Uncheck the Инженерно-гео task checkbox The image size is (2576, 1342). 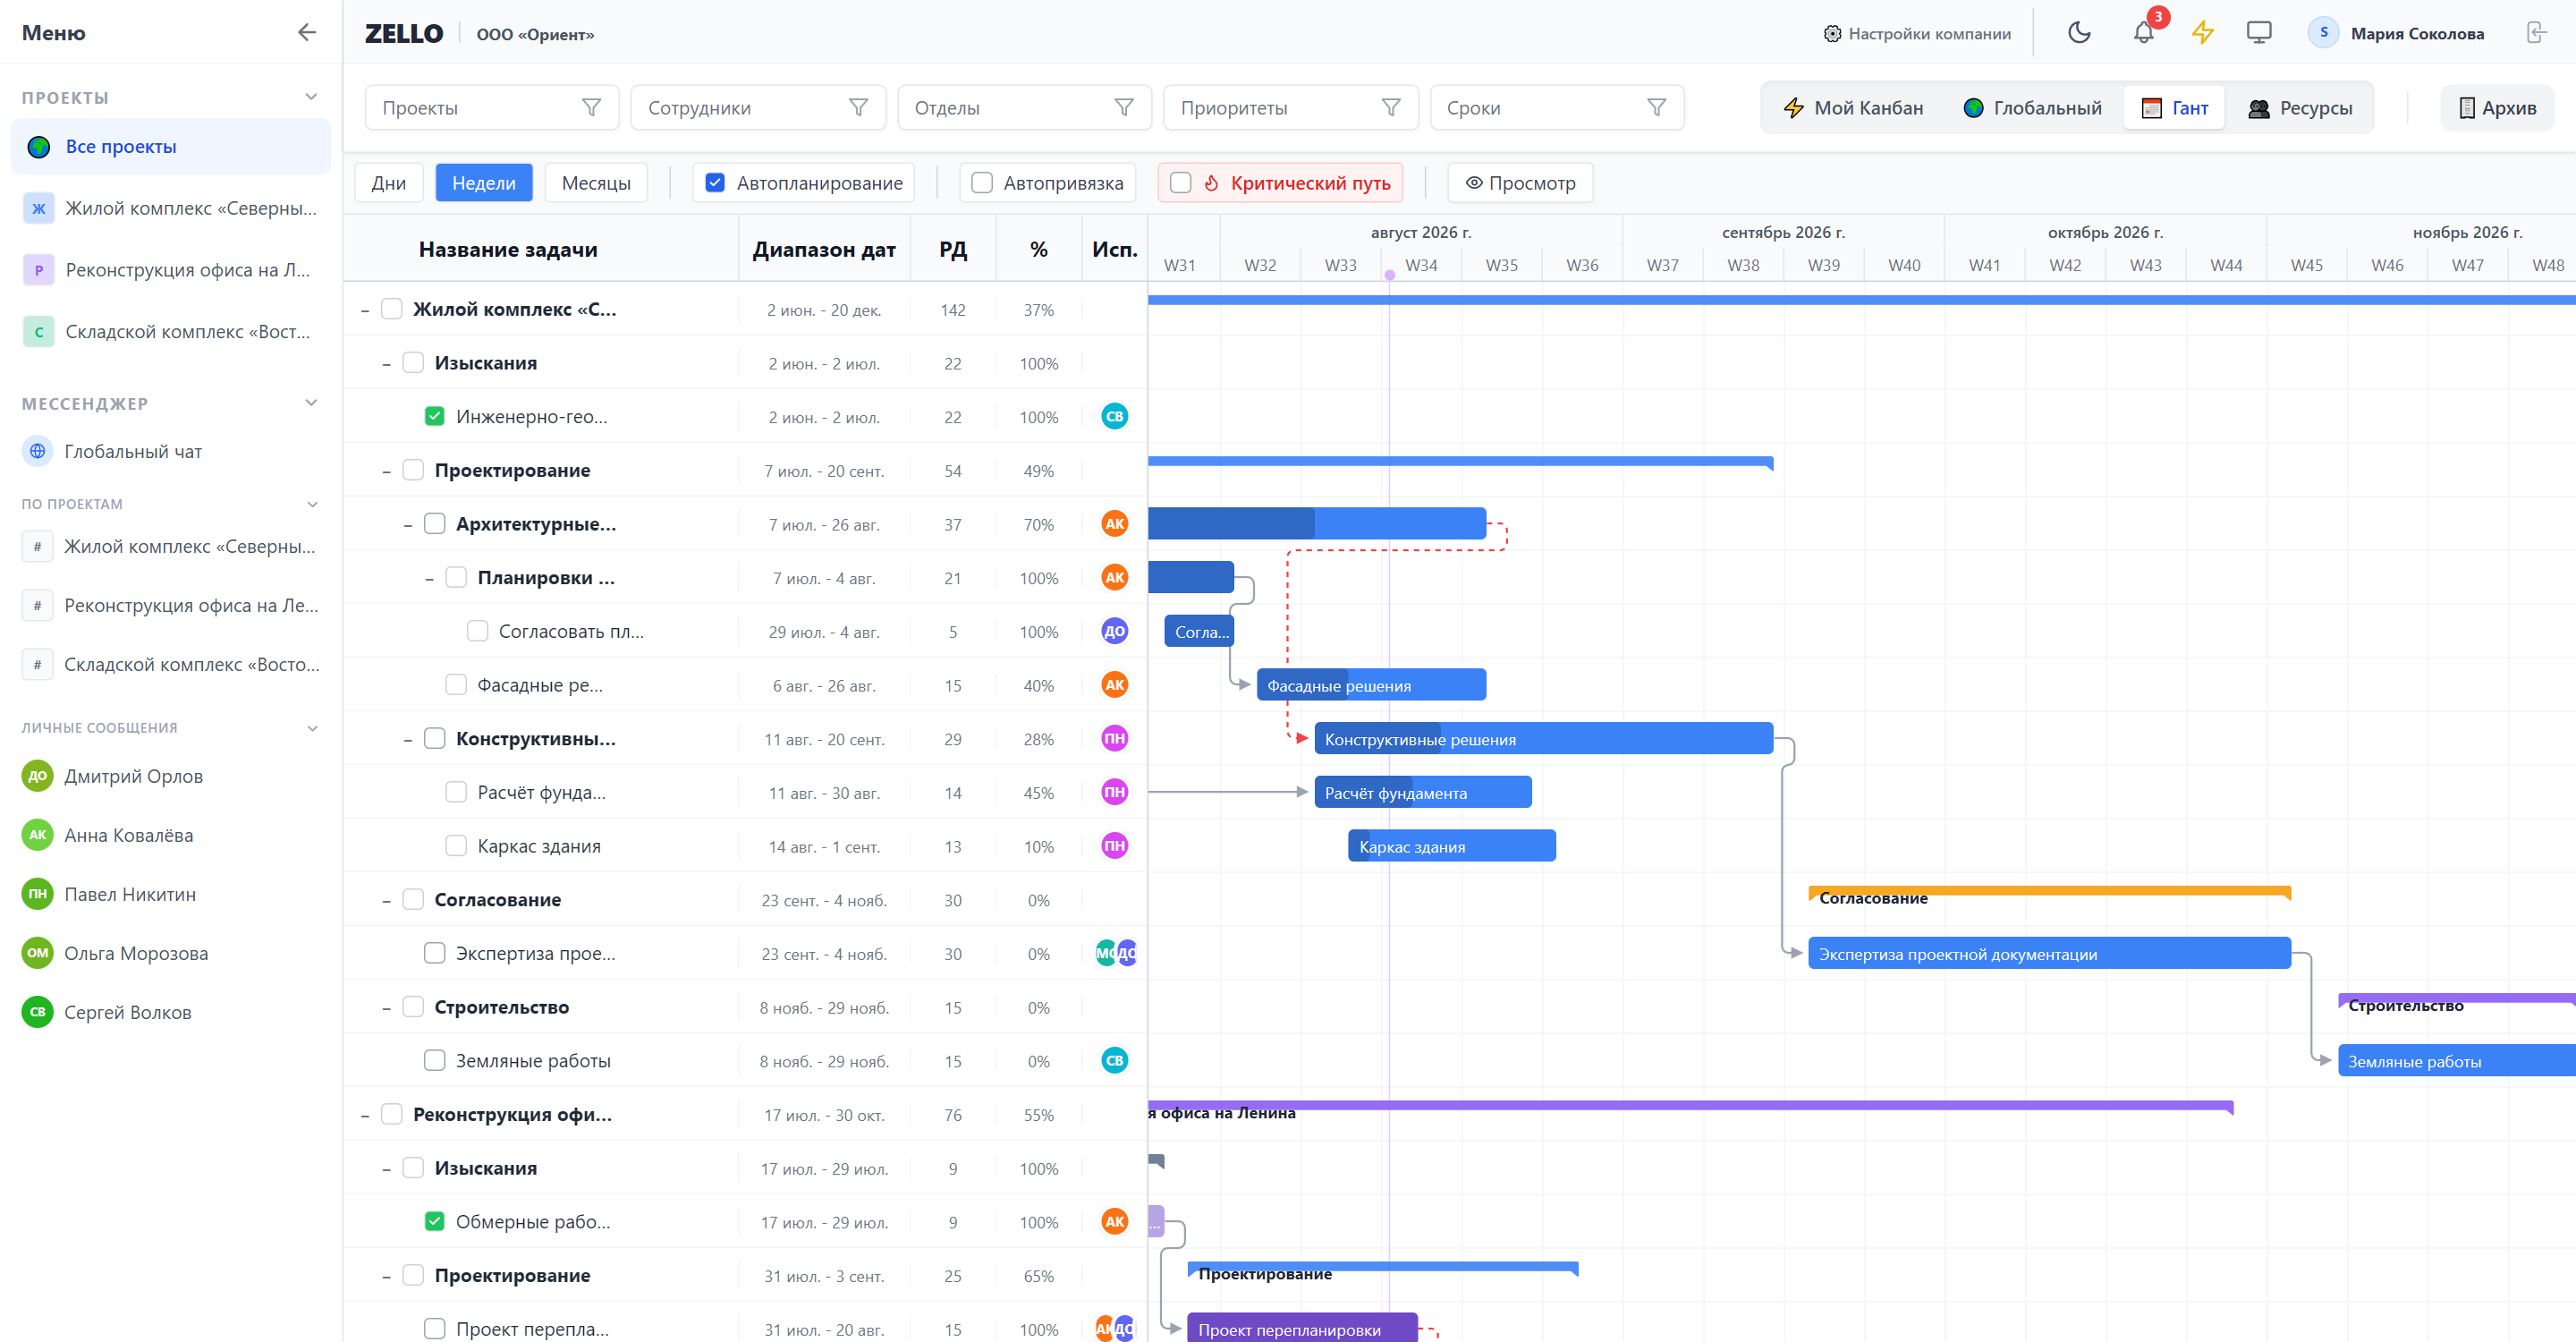(x=434, y=416)
